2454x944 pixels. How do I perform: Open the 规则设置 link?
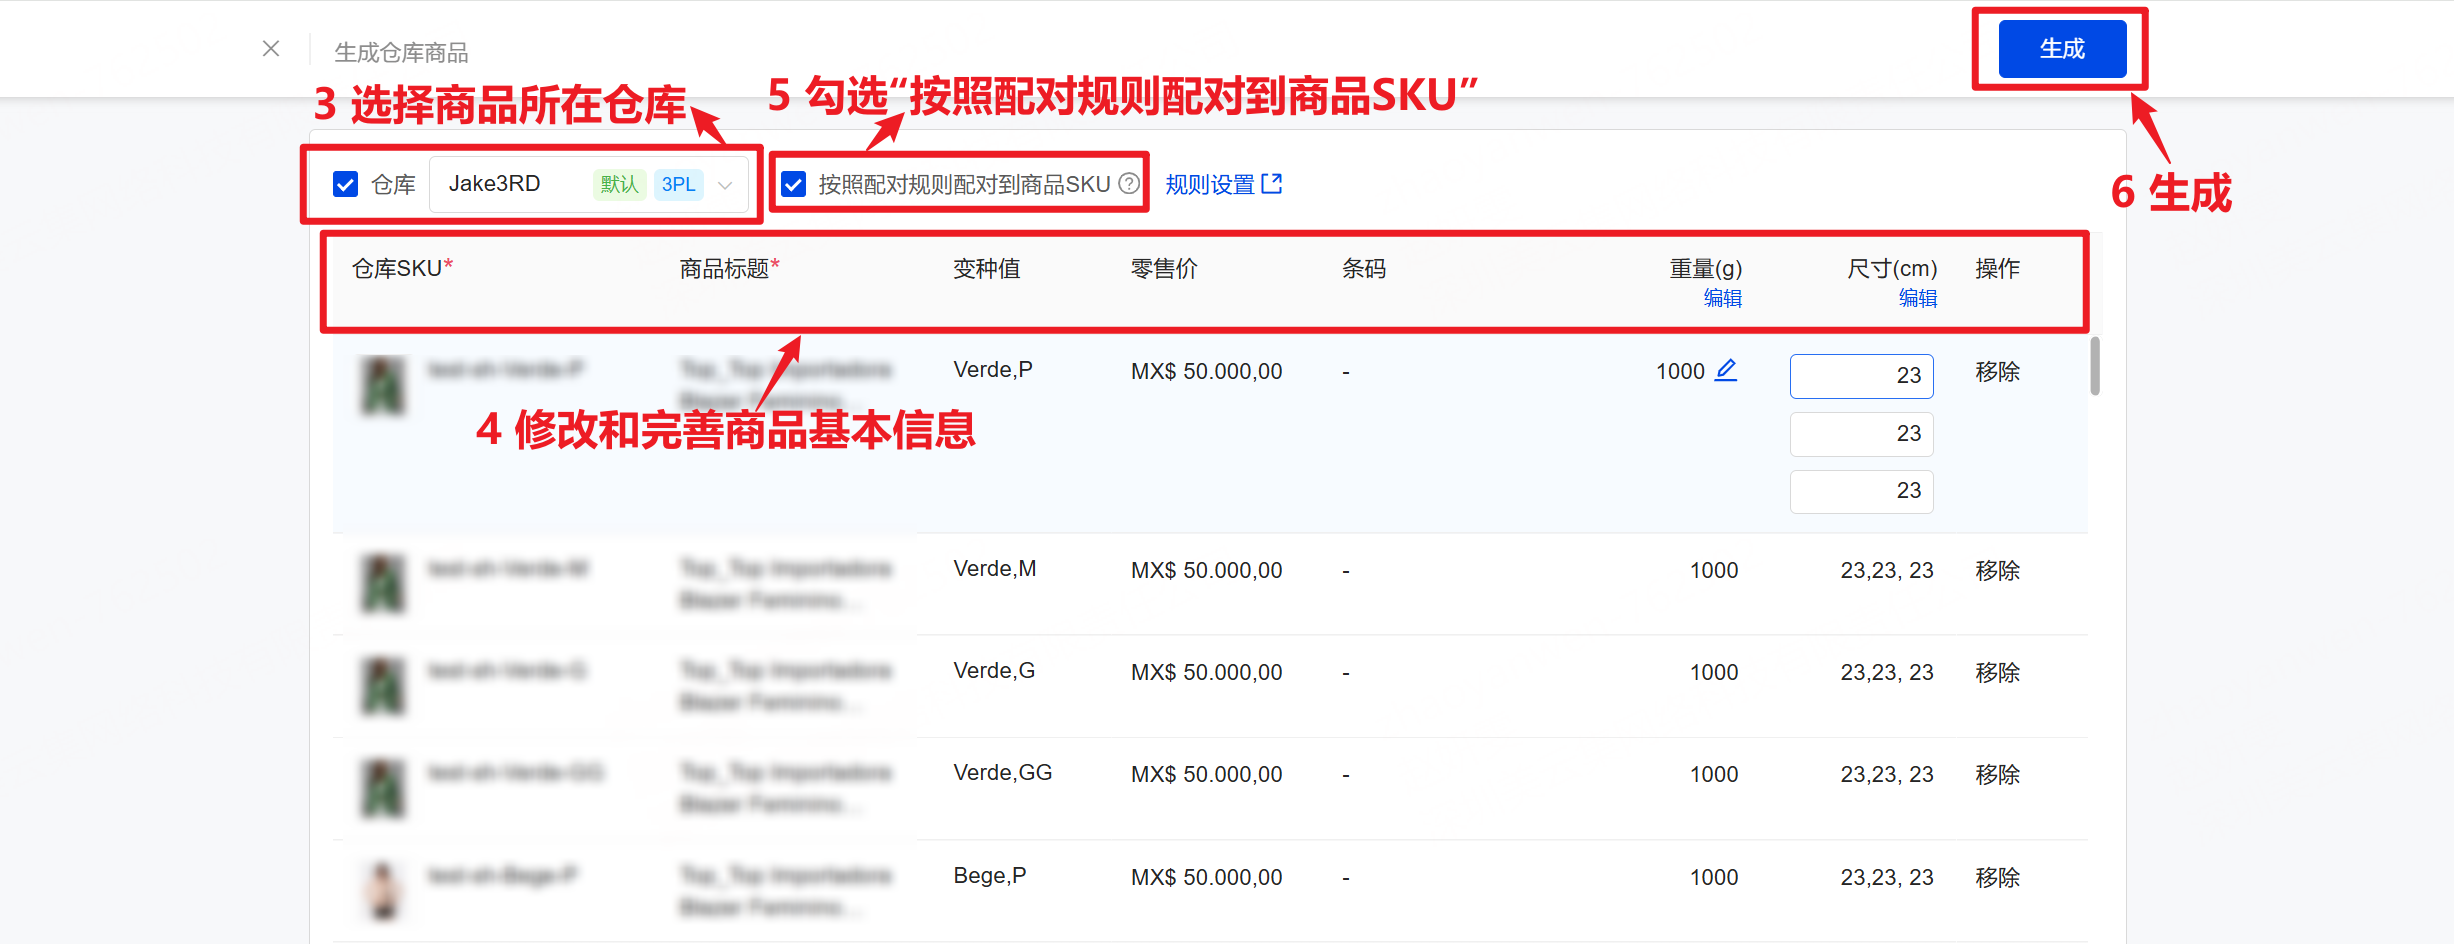point(1210,185)
